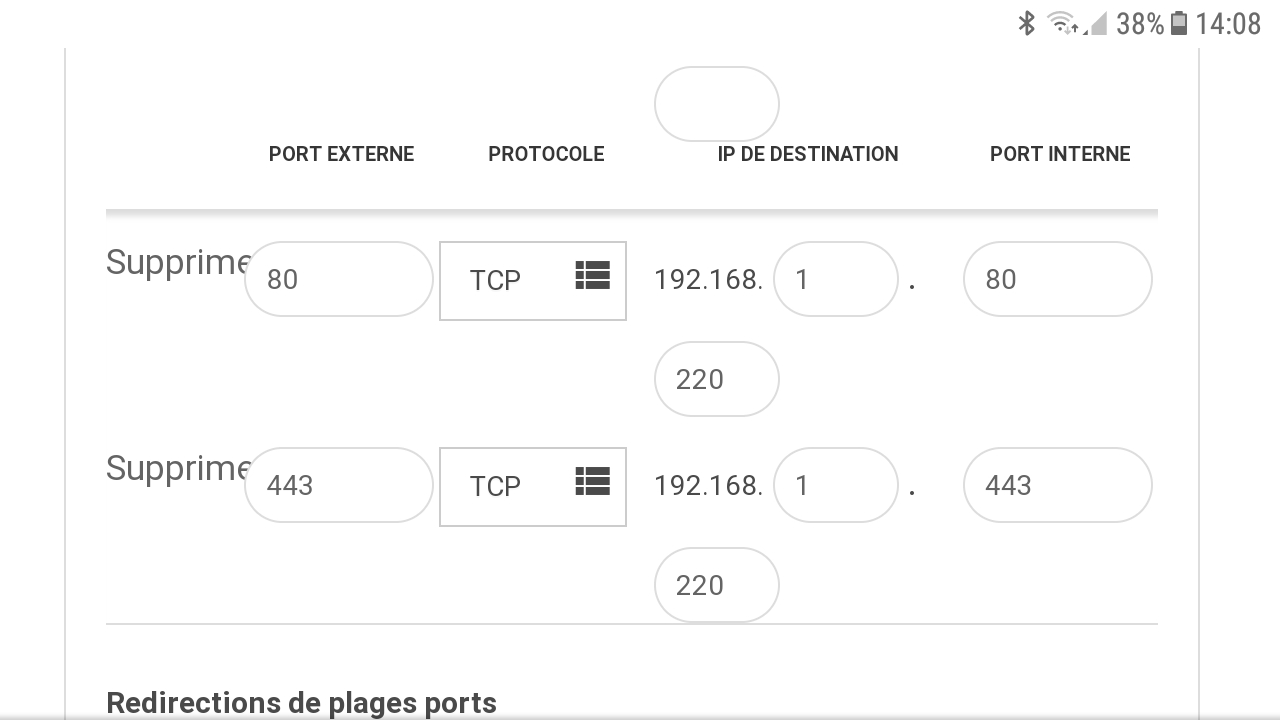Focus the third IP octet field of the second rule
This screenshot has width=1280, height=720.
836,485
